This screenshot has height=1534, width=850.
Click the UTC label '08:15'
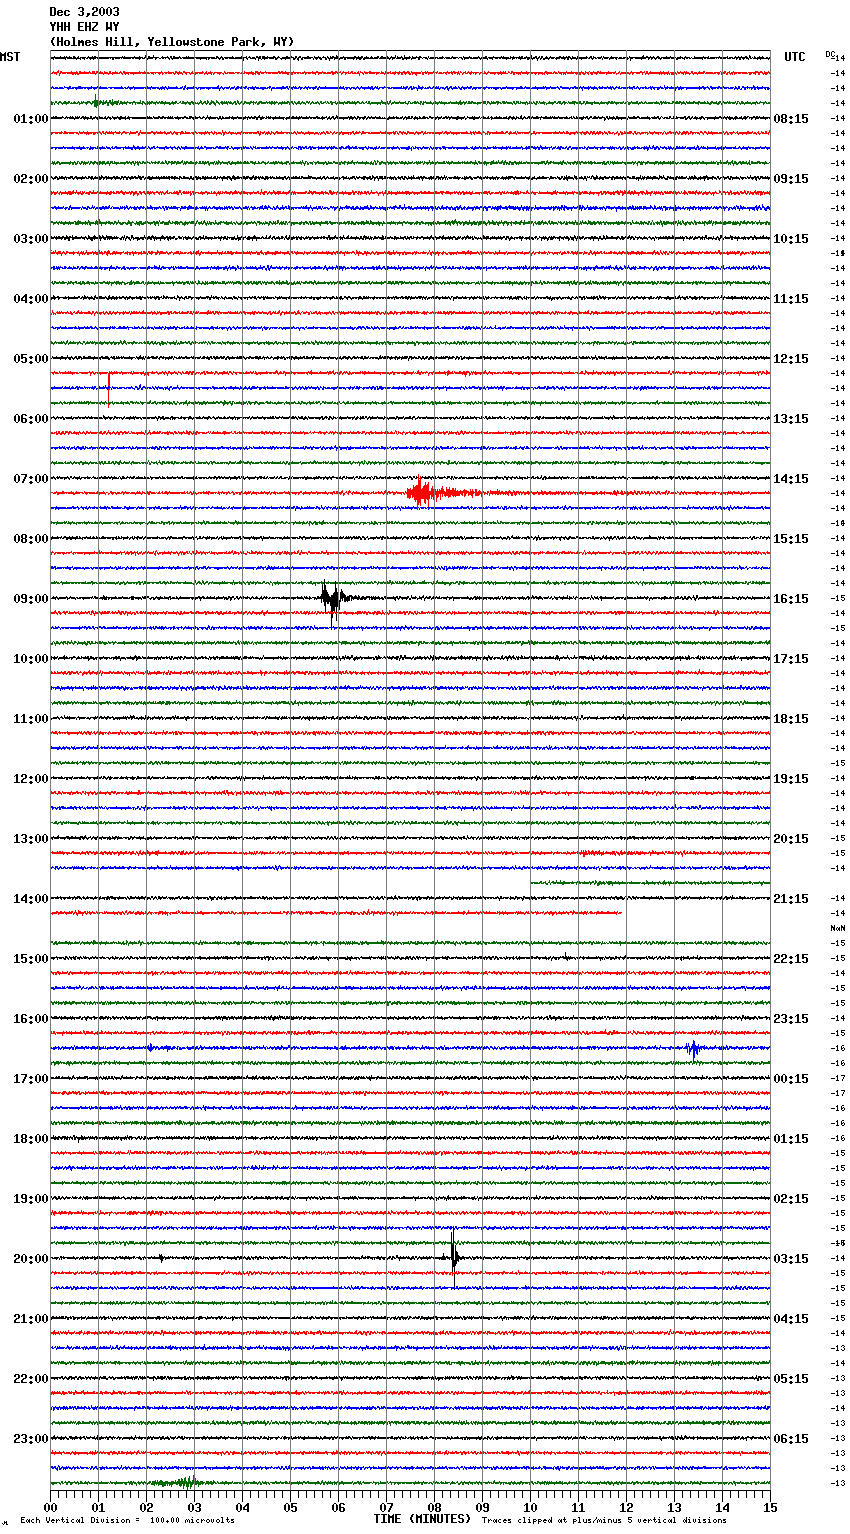(x=791, y=119)
